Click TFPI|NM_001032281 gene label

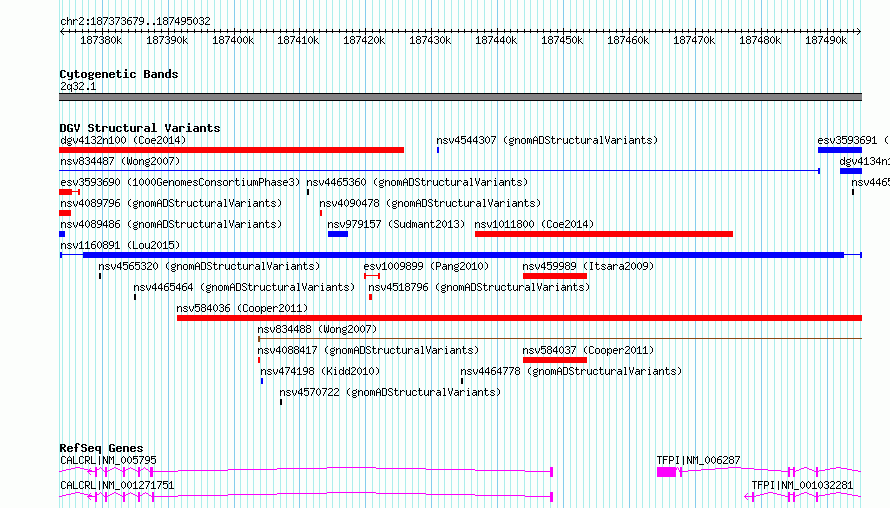pyautogui.click(x=802, y=485)
